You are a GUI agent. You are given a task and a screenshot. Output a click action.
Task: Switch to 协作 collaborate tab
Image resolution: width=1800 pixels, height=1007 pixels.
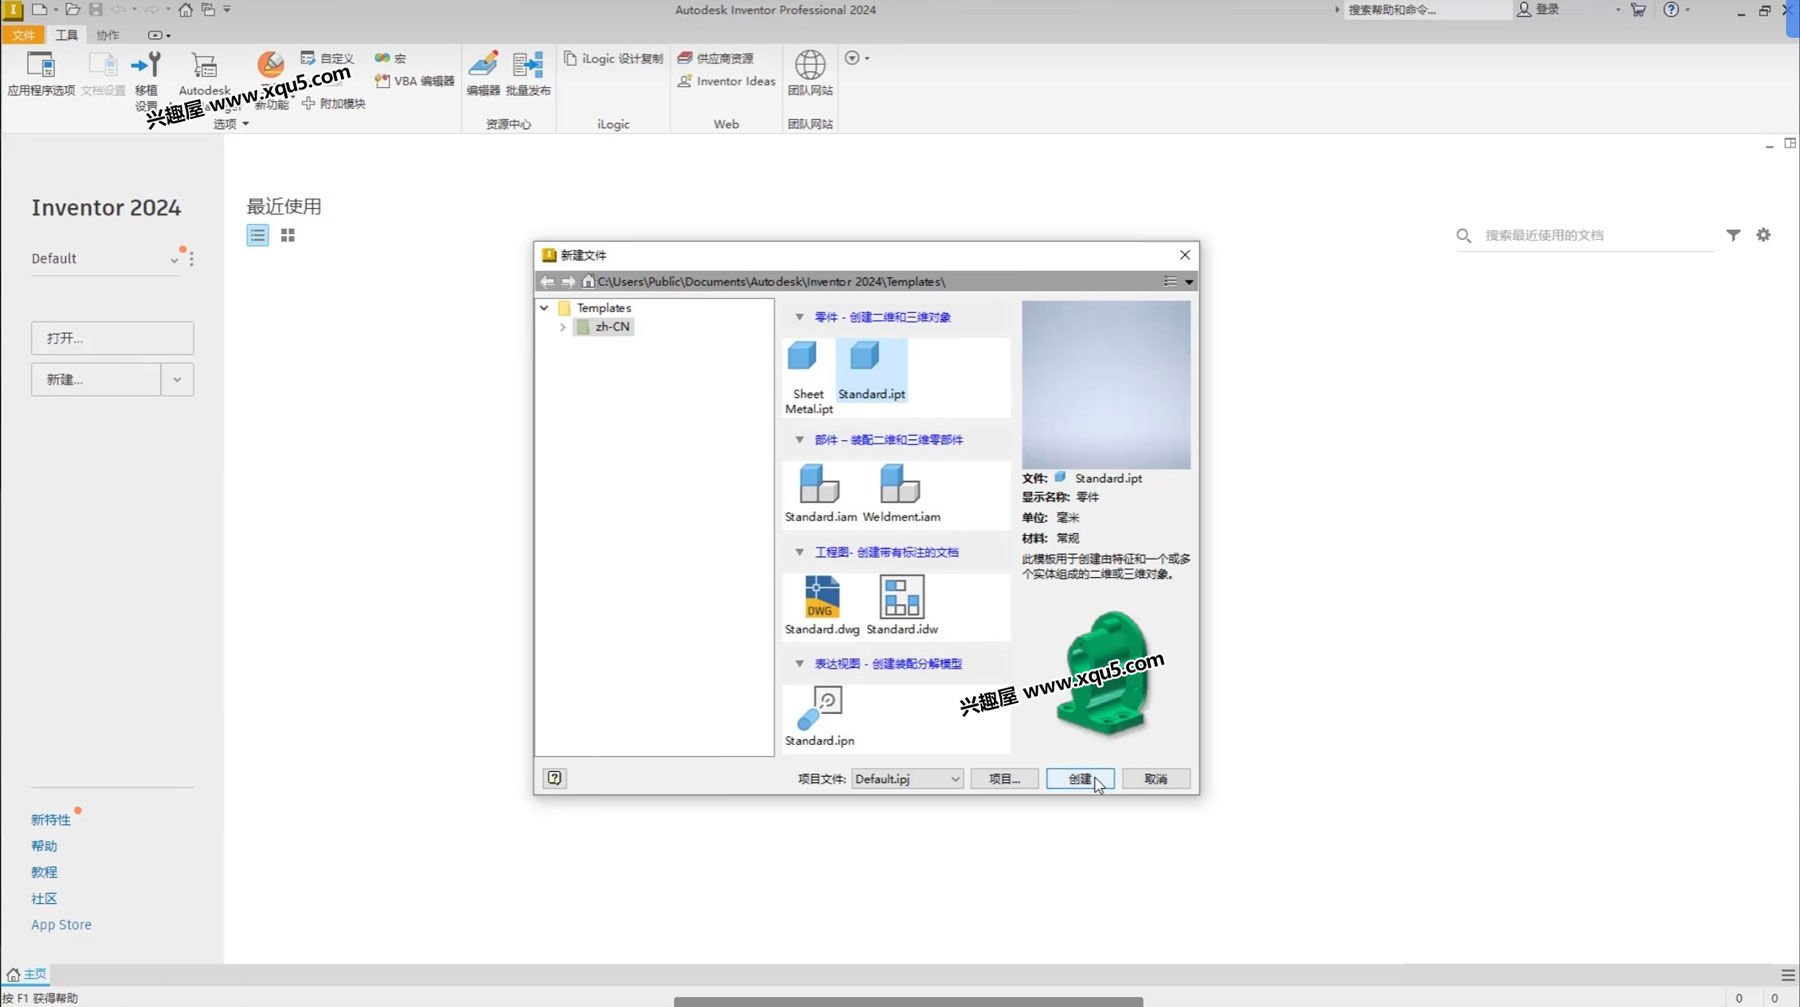108,35
